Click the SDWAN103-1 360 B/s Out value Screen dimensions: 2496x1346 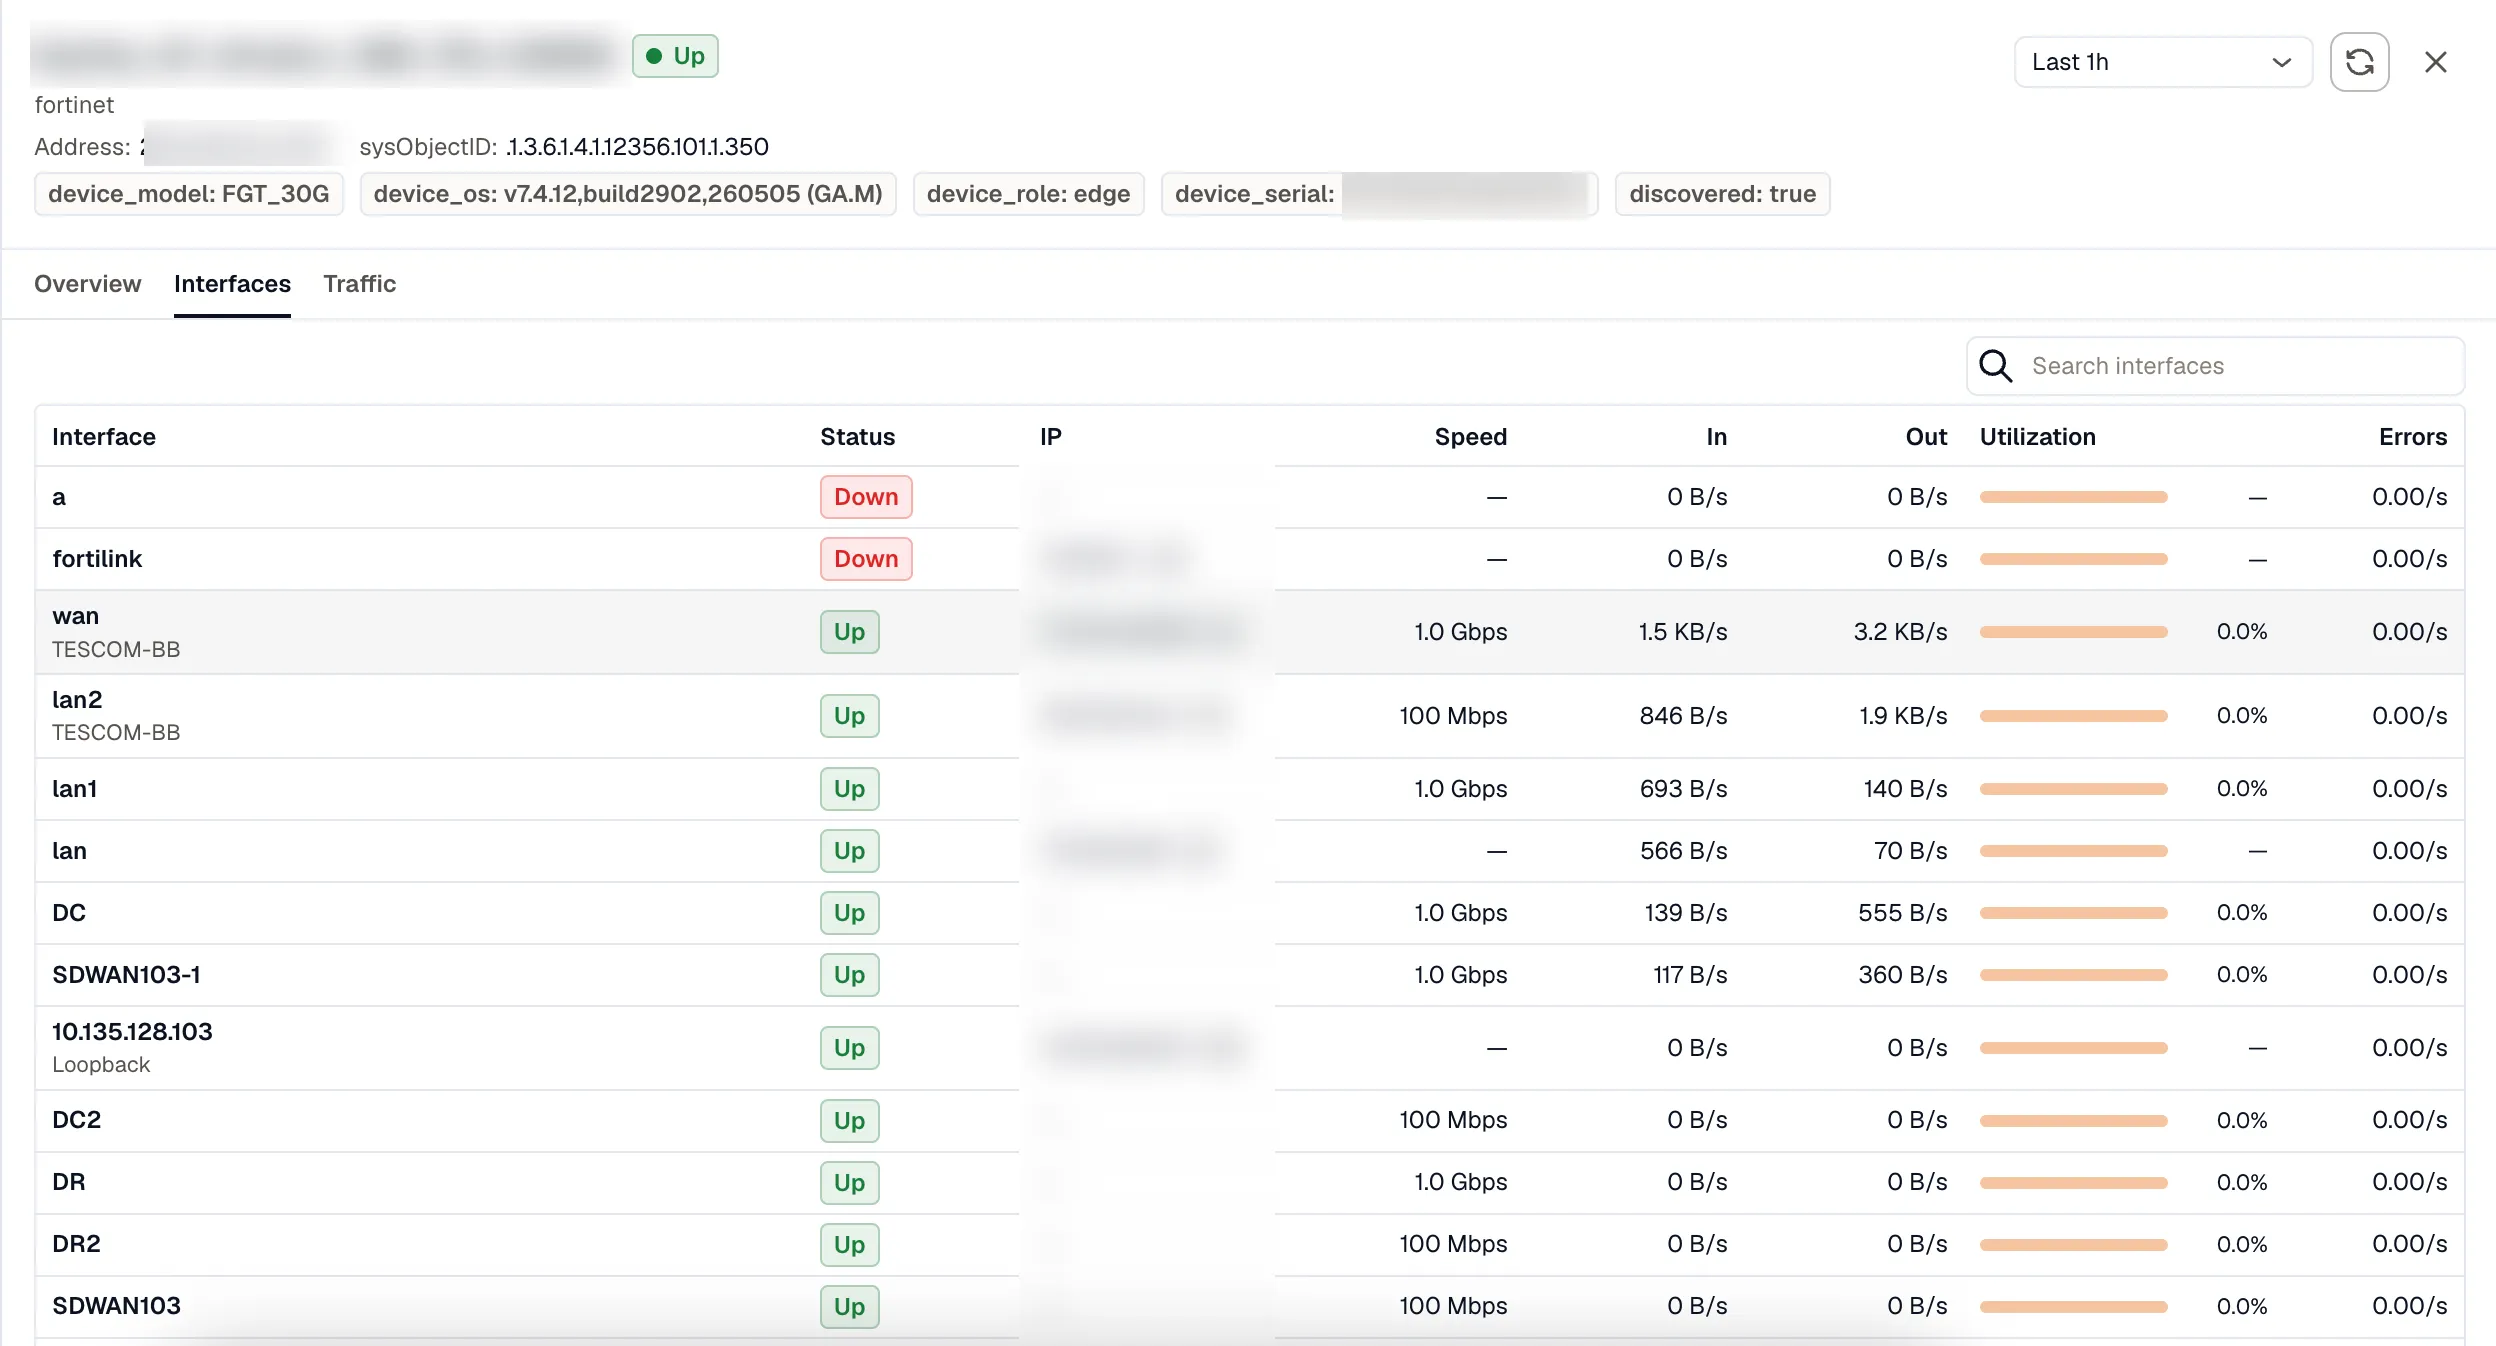(x=1902, y=975)
